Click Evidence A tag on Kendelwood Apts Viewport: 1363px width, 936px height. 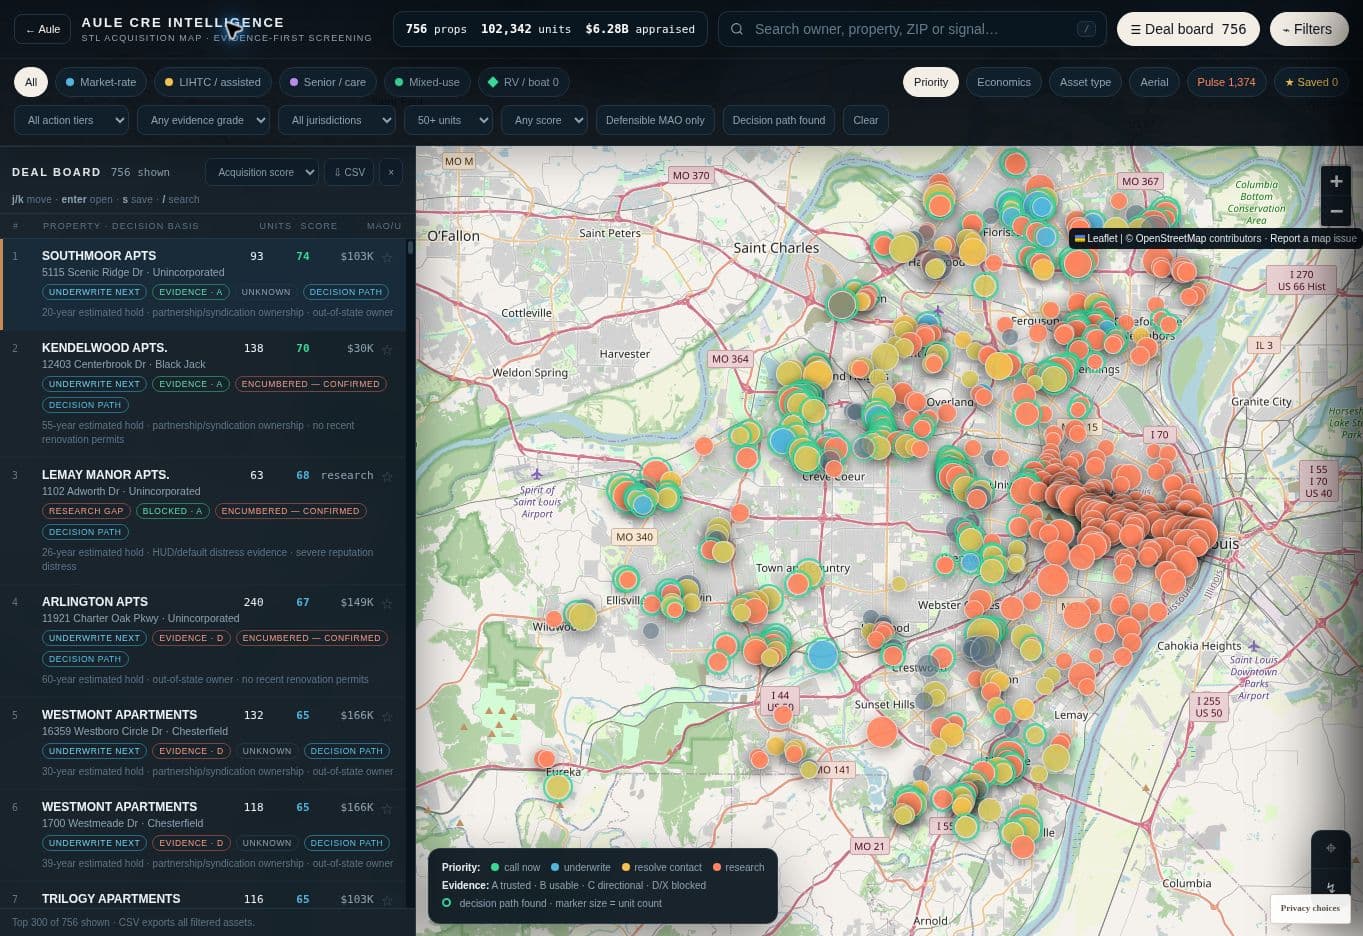point(191,384)
